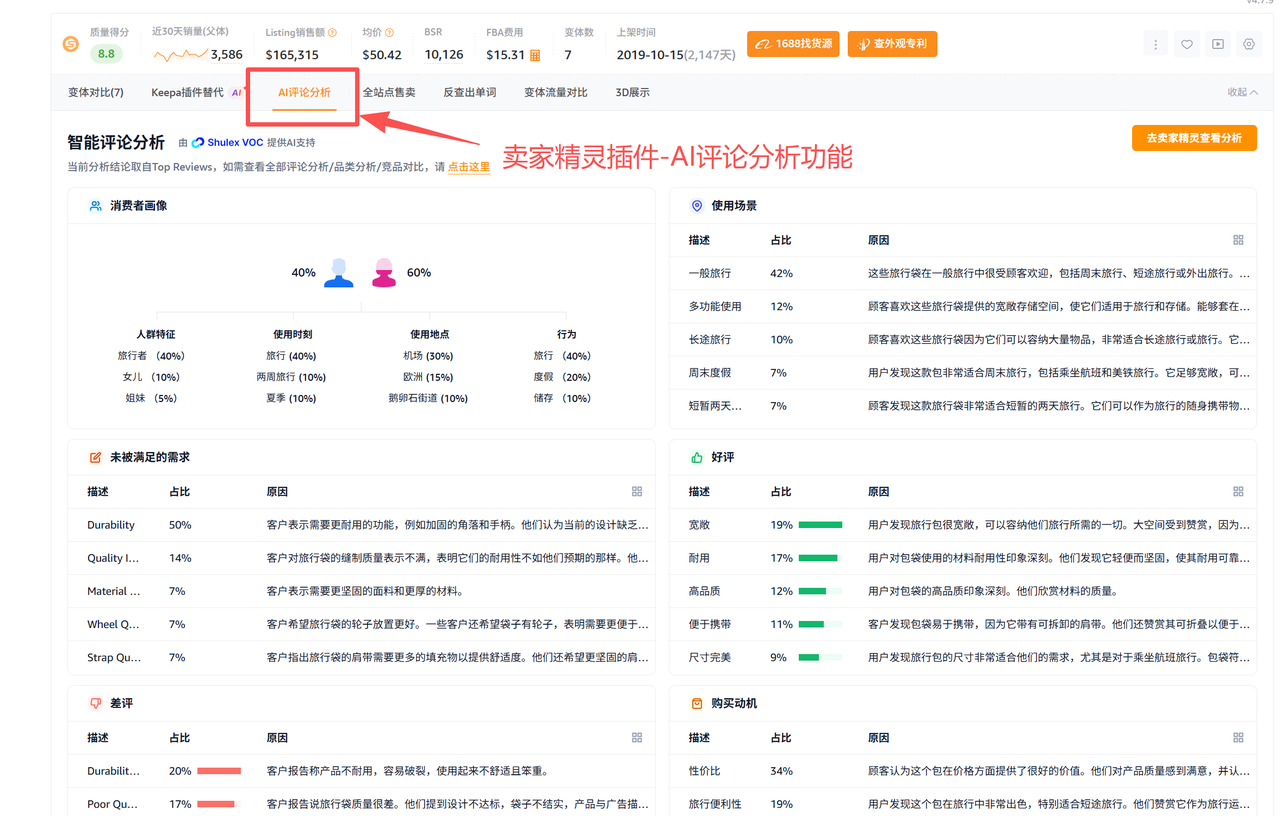The image size is (1280, 816).
Task: Click the 去卖家精灵查看分析 button
Action: [x=1193, y=138]
